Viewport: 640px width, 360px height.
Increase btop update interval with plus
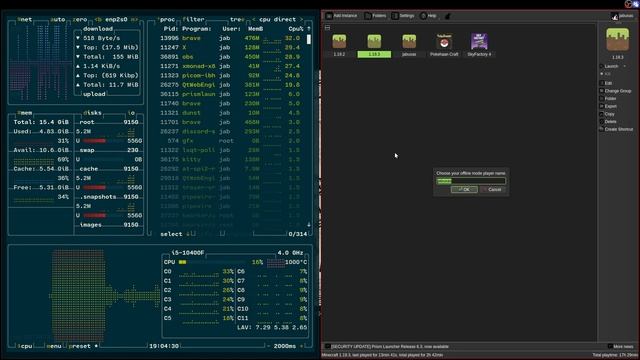[x=302, y=346]
